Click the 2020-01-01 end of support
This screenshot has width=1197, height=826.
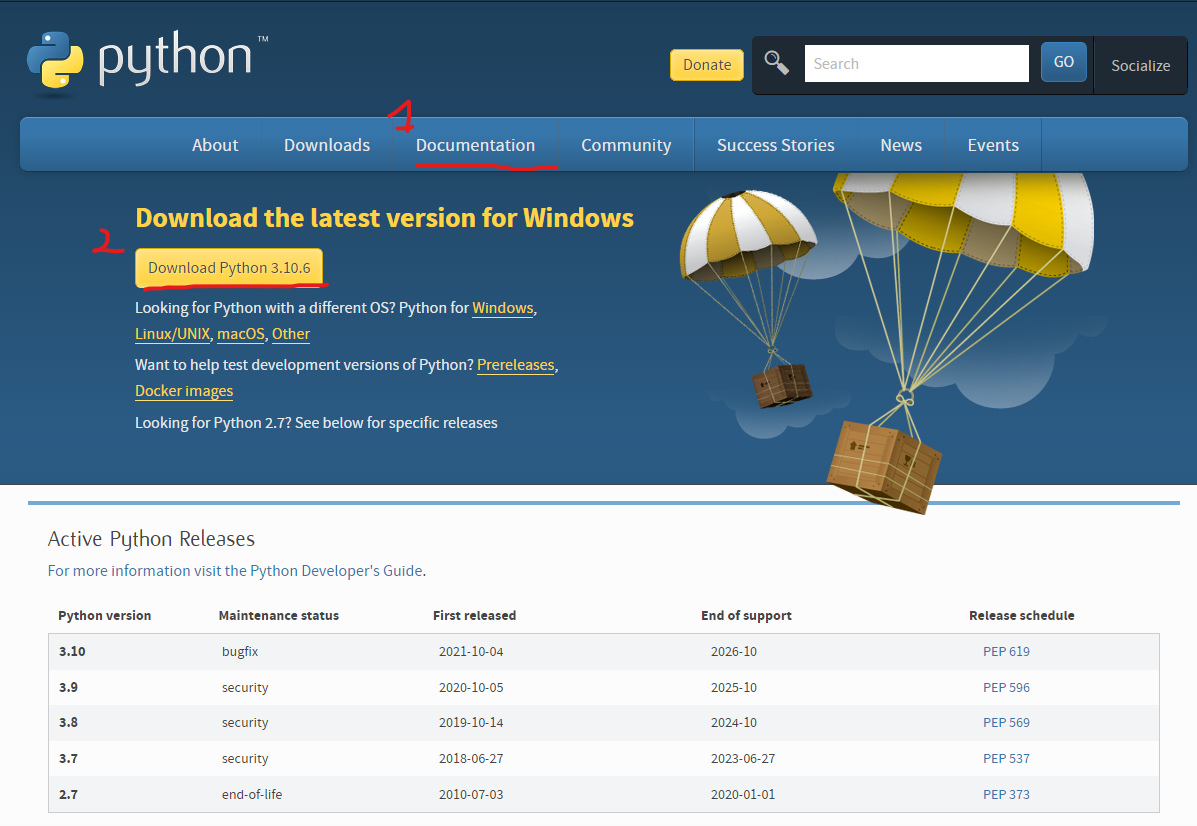click(x=743, y=794)
